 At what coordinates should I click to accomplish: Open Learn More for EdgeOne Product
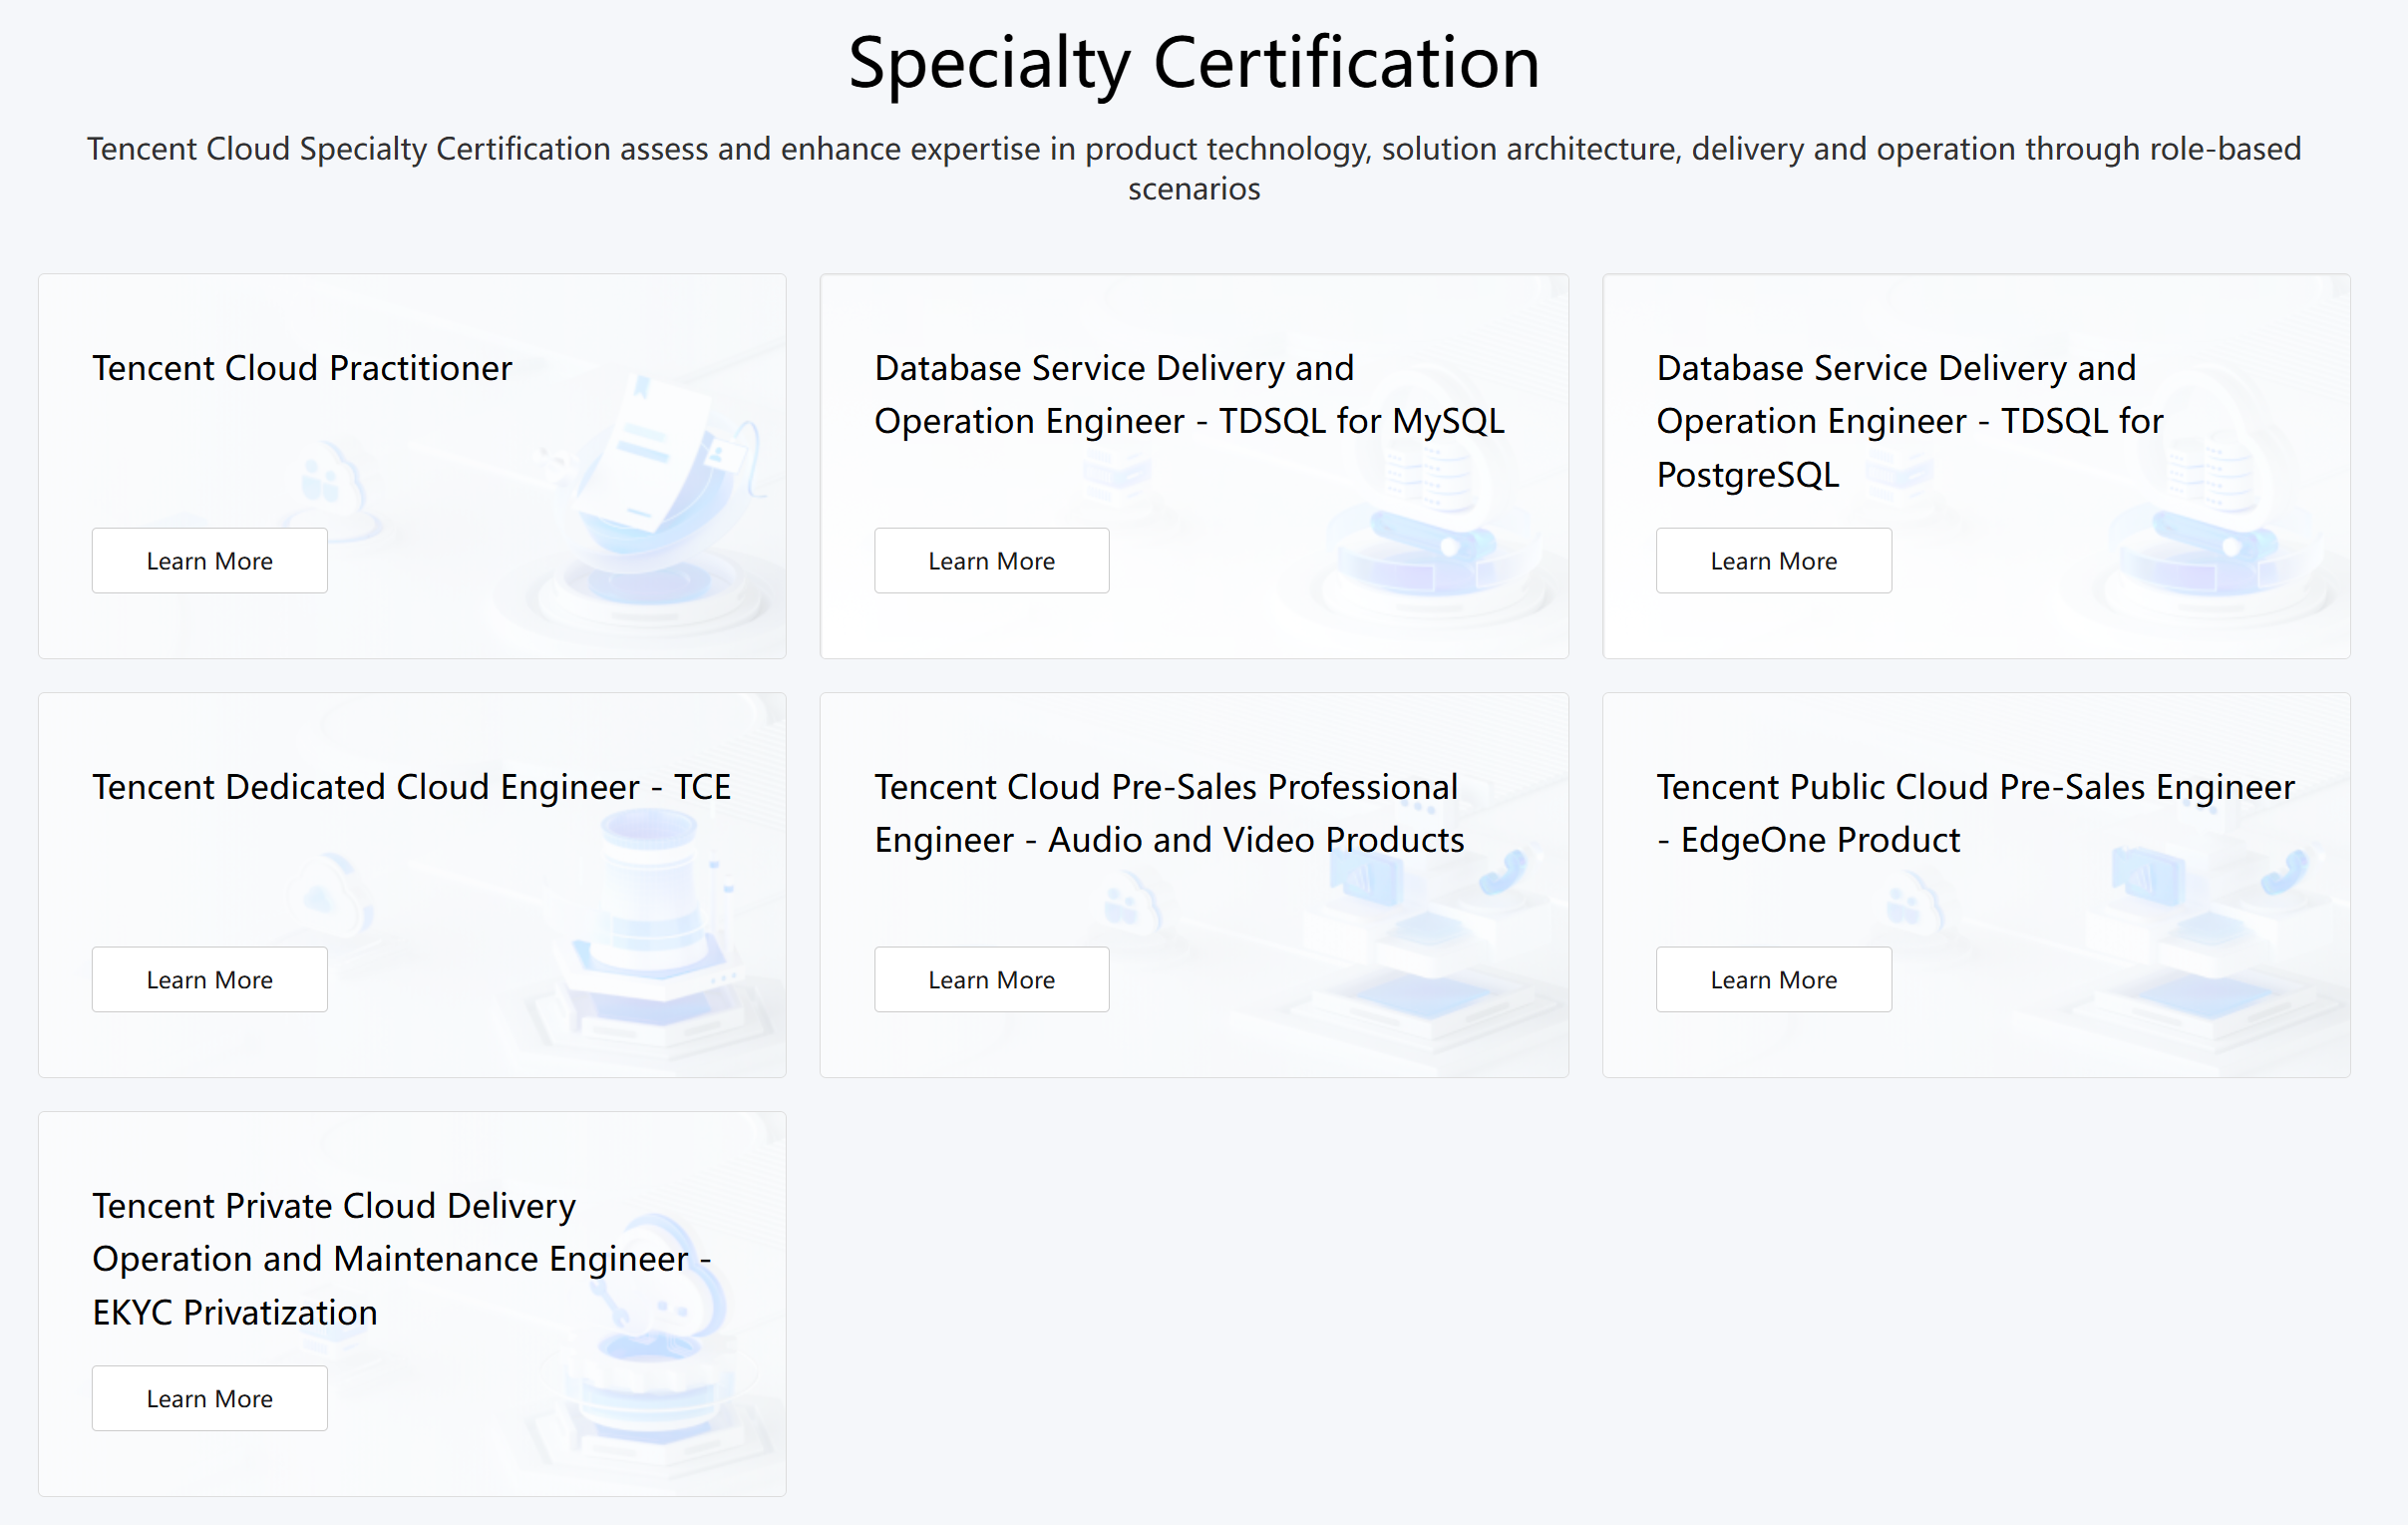1773,980
